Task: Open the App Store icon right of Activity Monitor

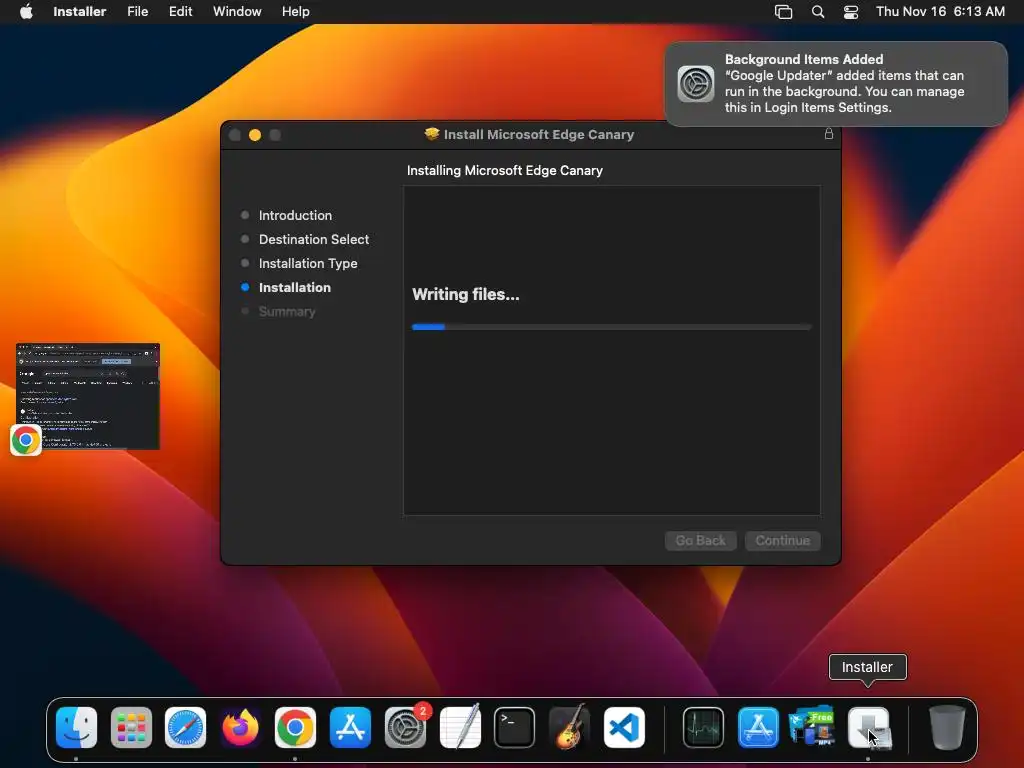Action: pos(758,727)
